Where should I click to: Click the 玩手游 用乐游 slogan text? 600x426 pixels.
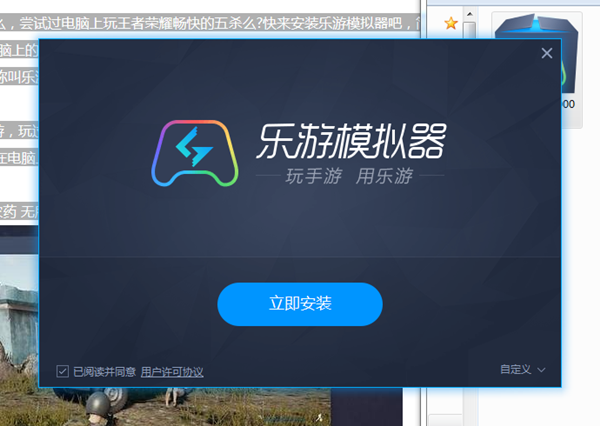point(349,176)
